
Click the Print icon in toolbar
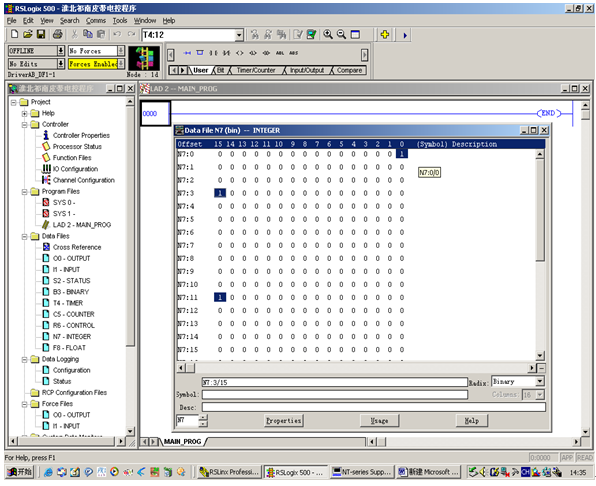pyautogui.click(x=57, y=35)
